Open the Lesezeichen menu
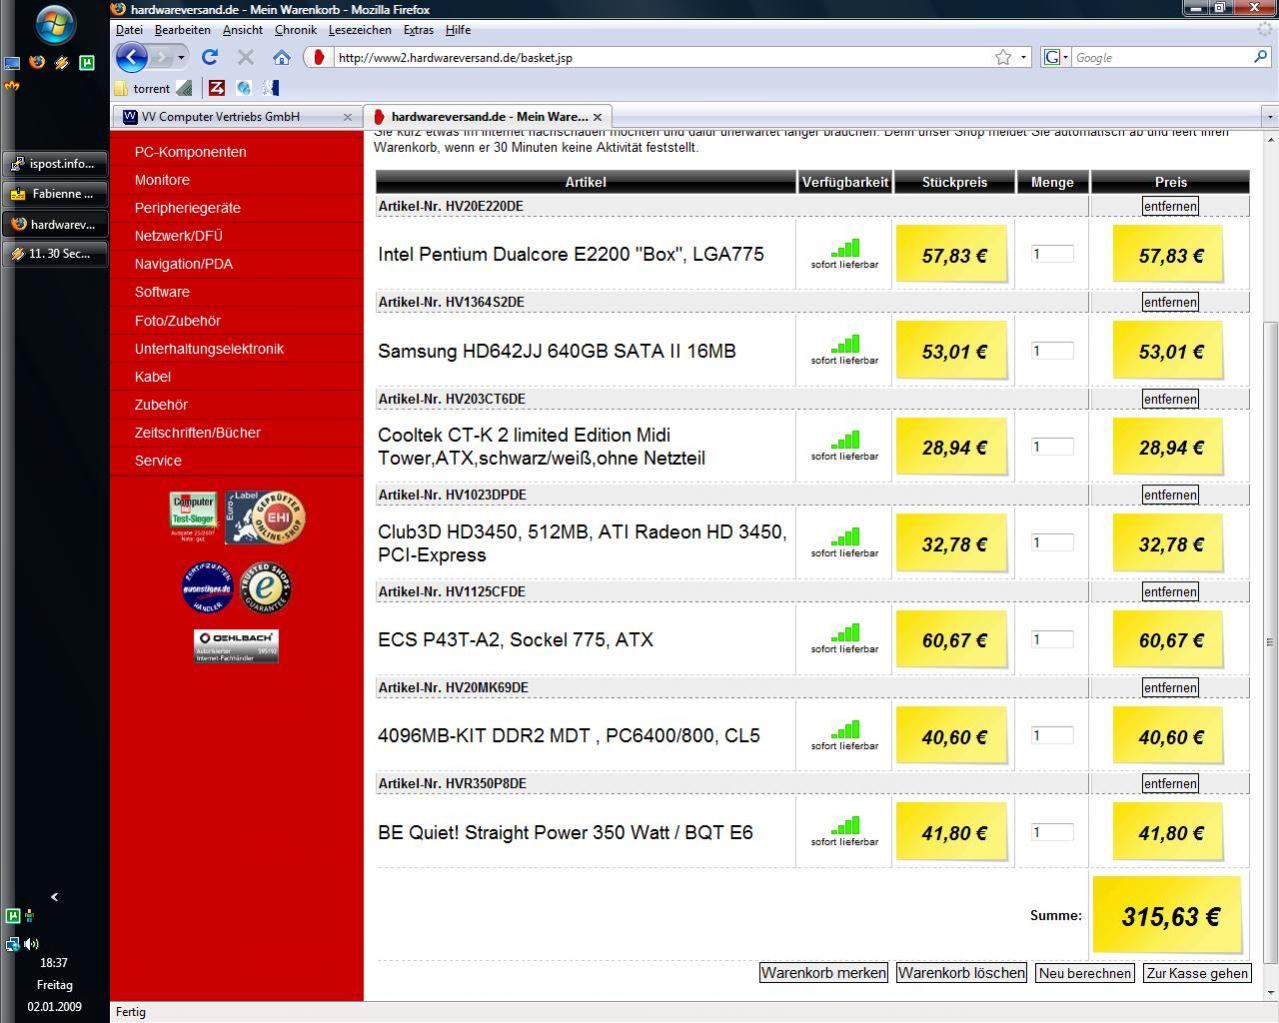Image resolution: width=1279 pixels, height=1023 pixels. pyautogui.click(x=359, y=30)
